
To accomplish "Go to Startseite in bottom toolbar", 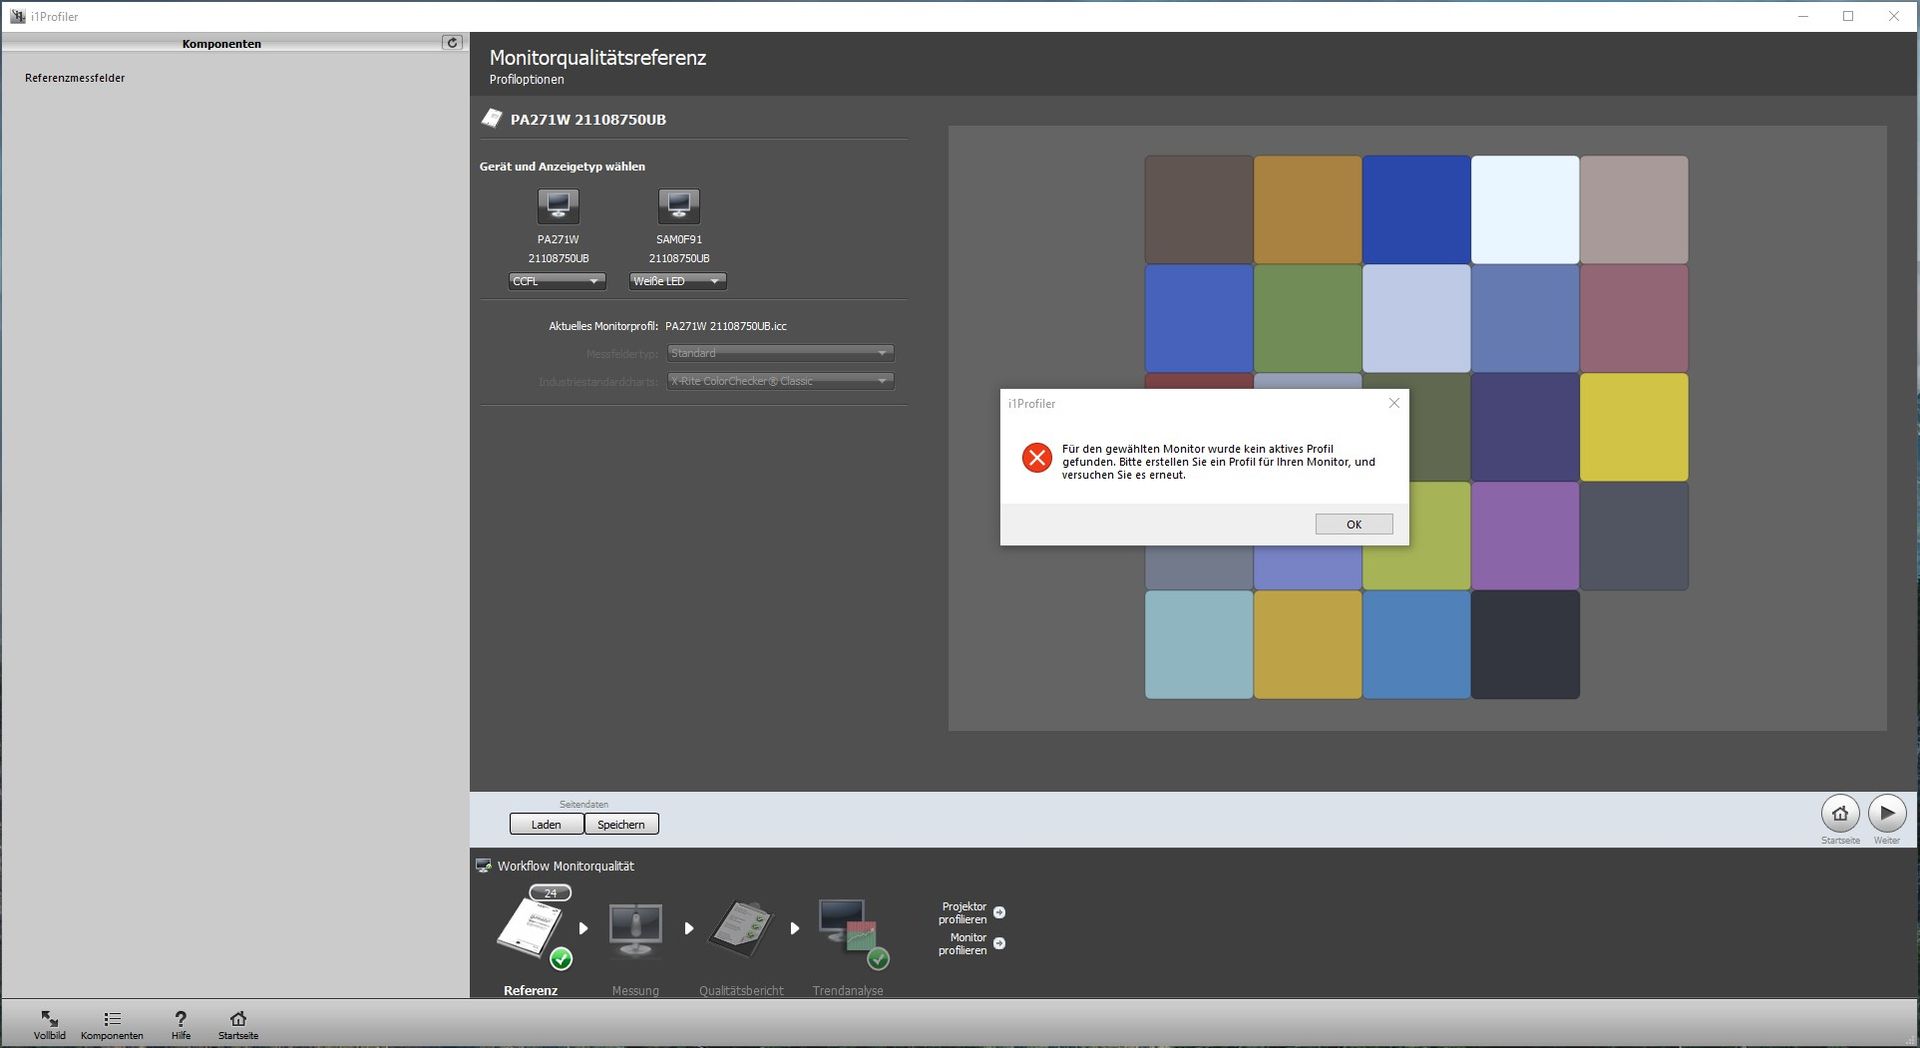I will (238, 1024).
